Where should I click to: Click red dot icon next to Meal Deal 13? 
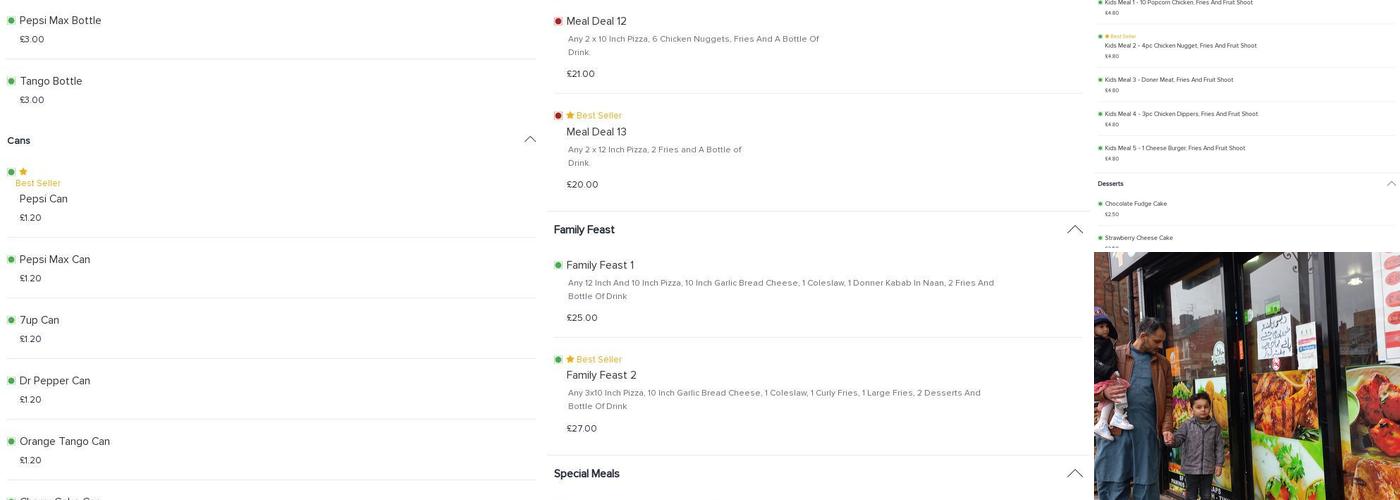coord(558,116)
